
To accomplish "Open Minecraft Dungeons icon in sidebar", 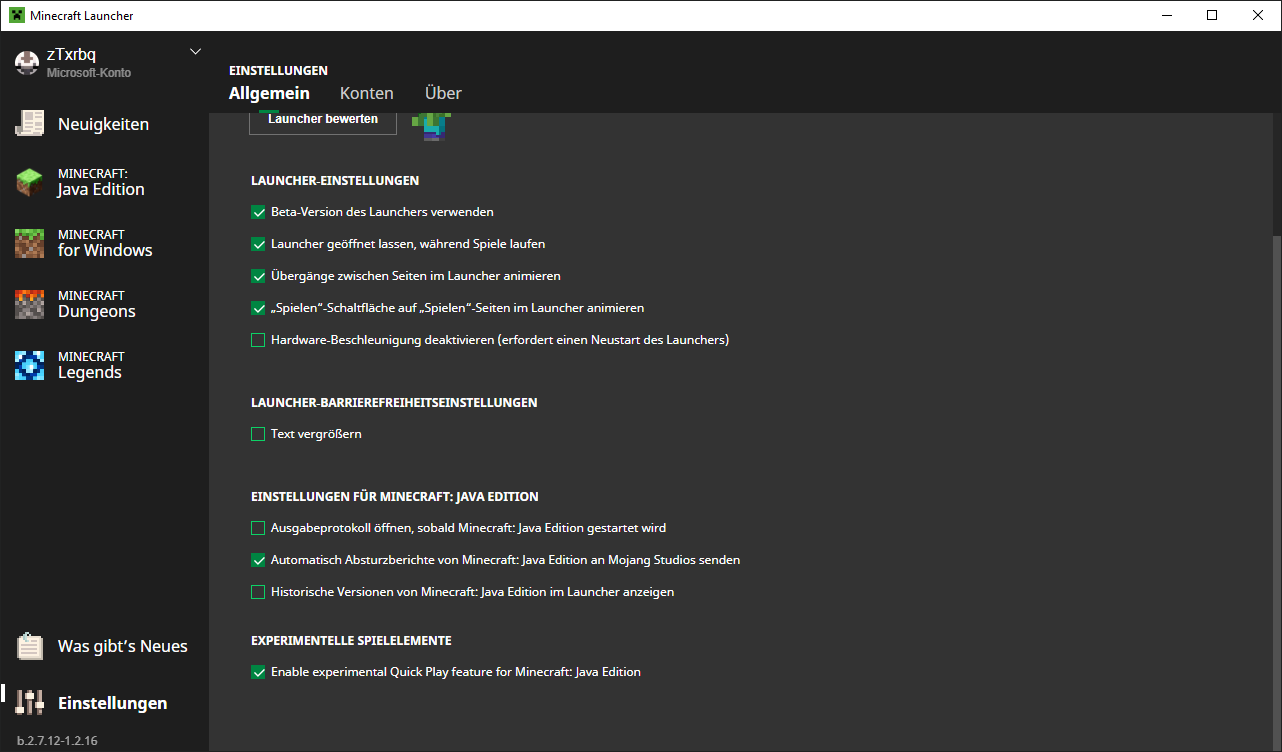I will pos(30,304).
